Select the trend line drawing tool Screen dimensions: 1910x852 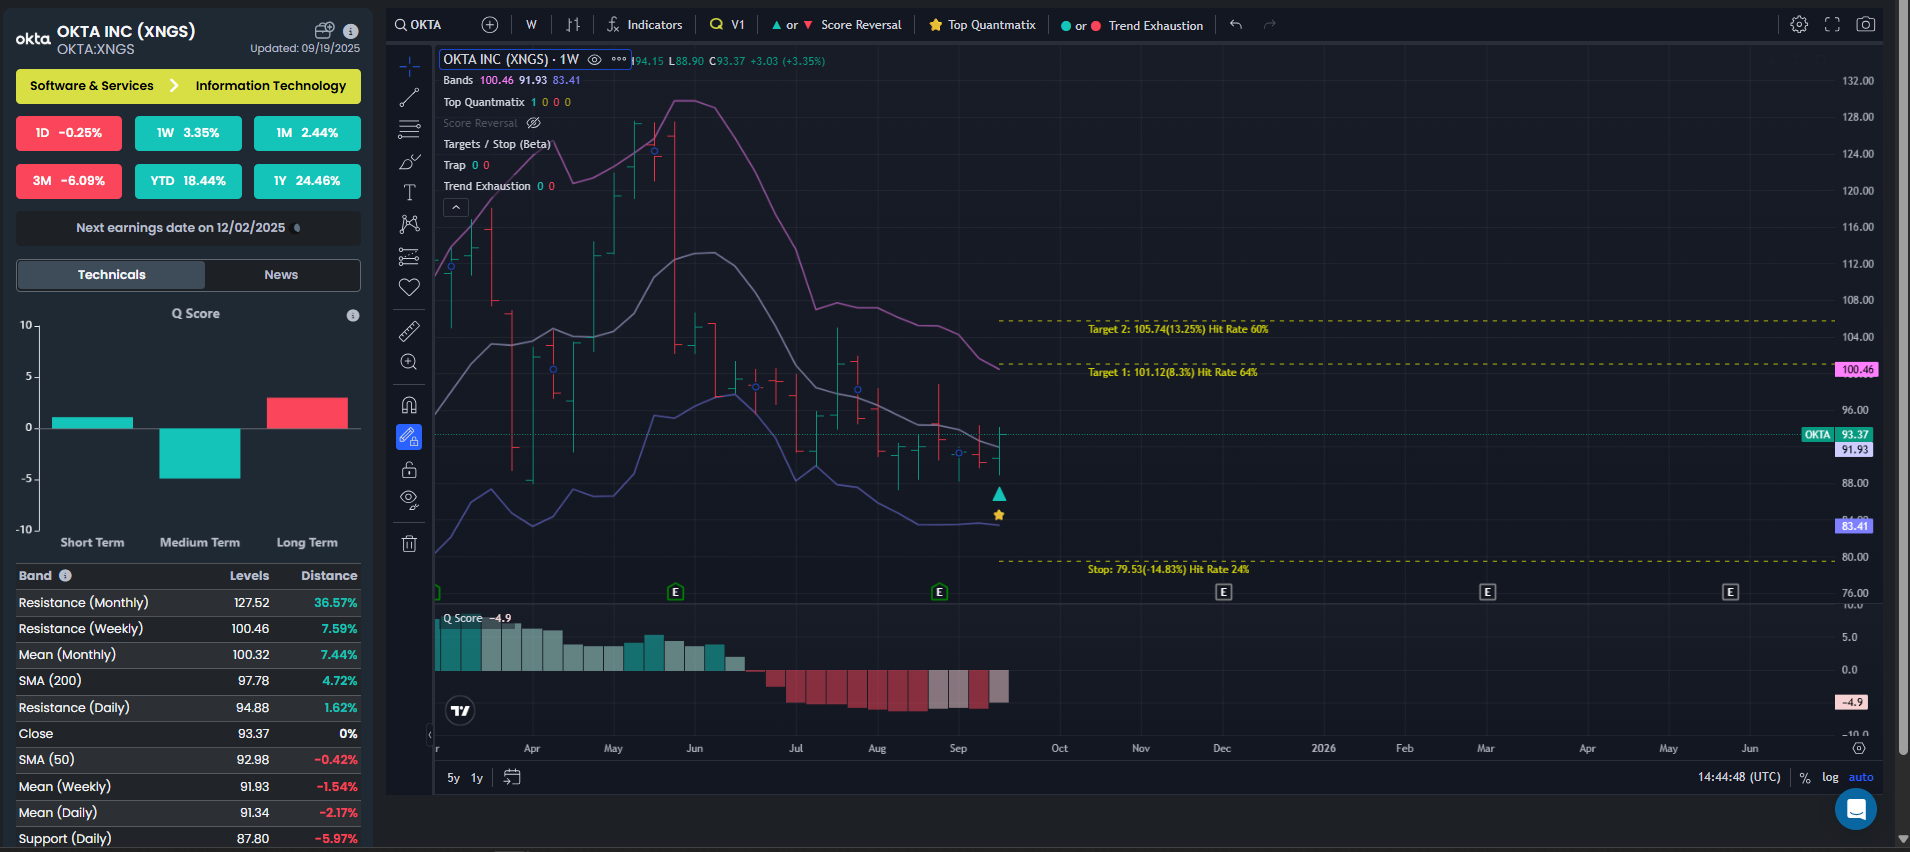[409, 98]
